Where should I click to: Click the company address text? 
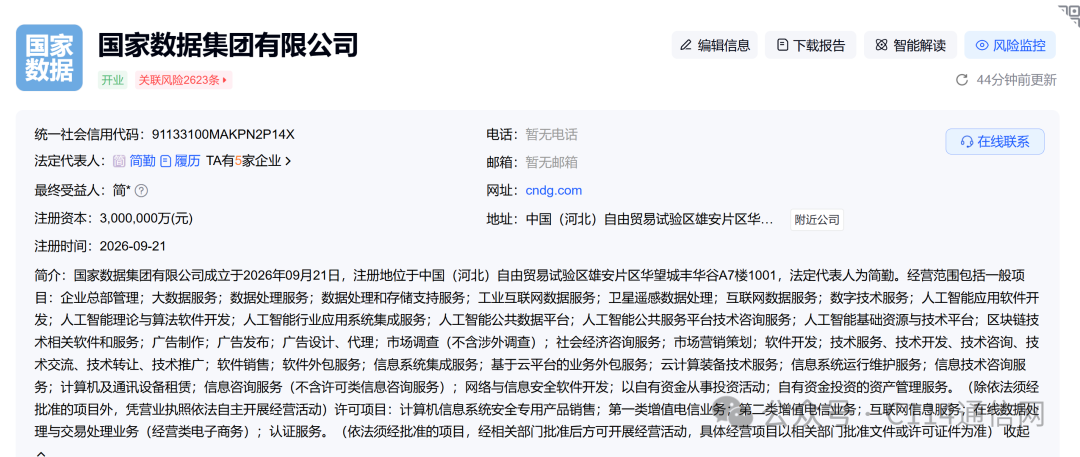click(650, 220)
